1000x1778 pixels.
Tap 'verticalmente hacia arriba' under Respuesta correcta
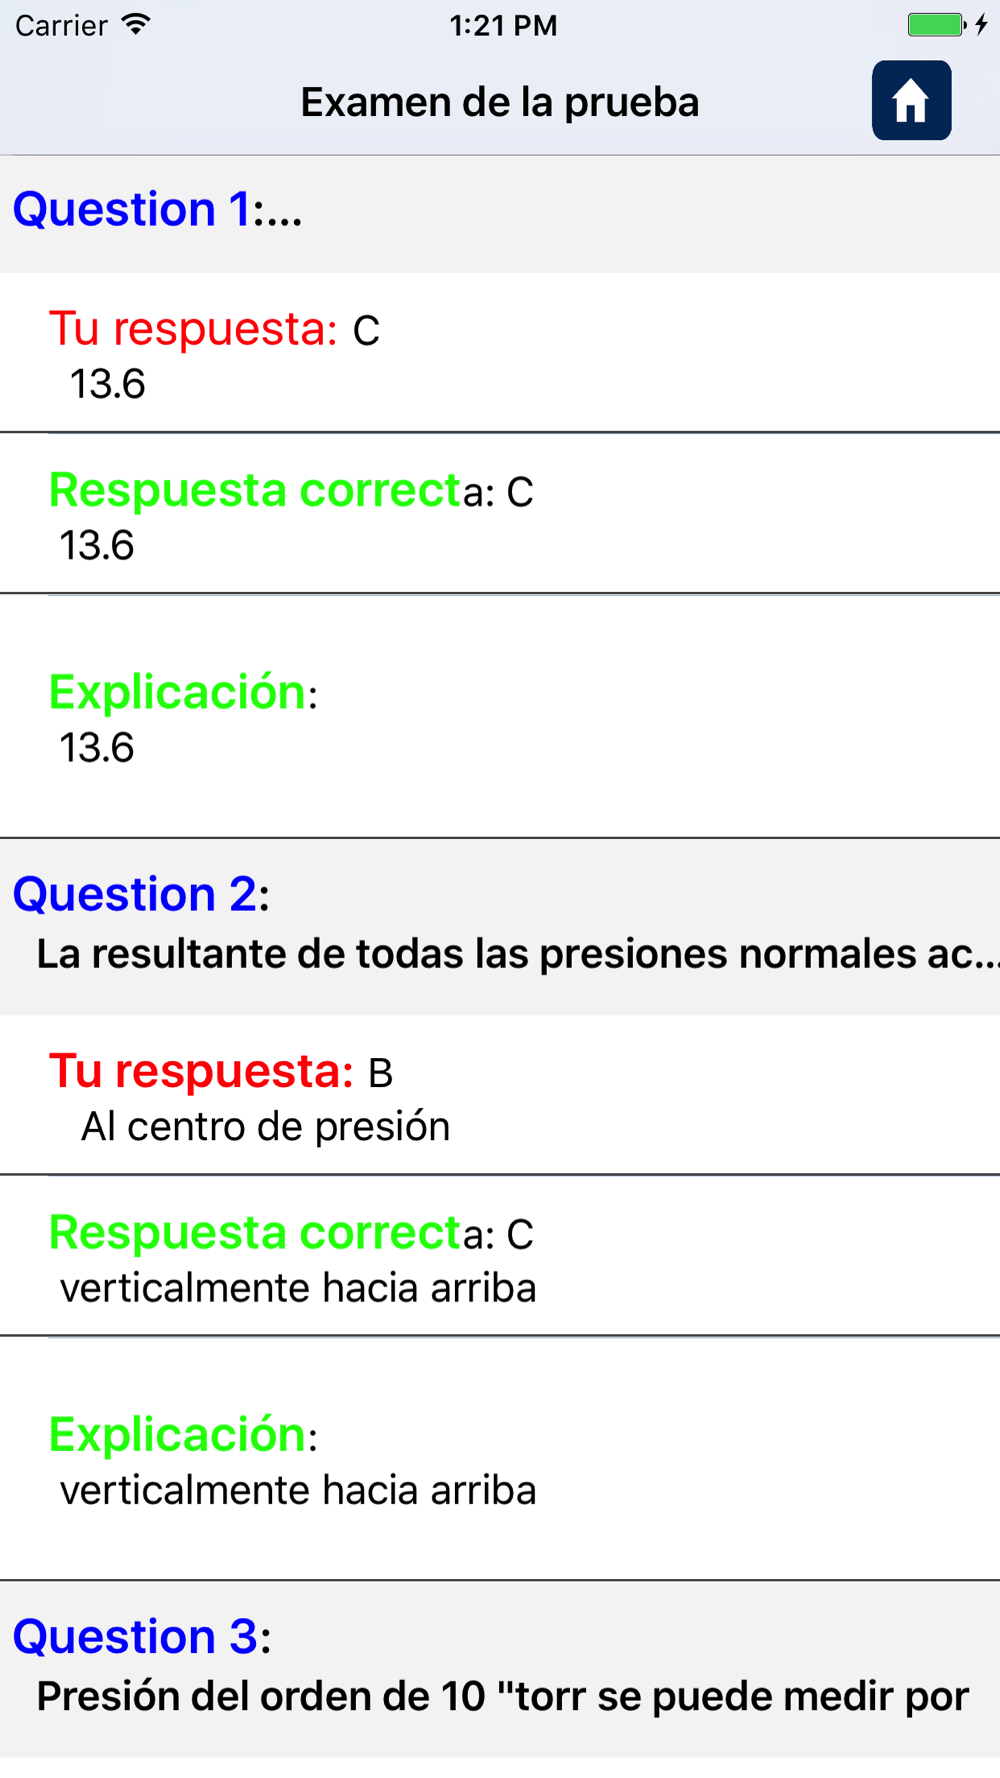[x=298, y=1288]
